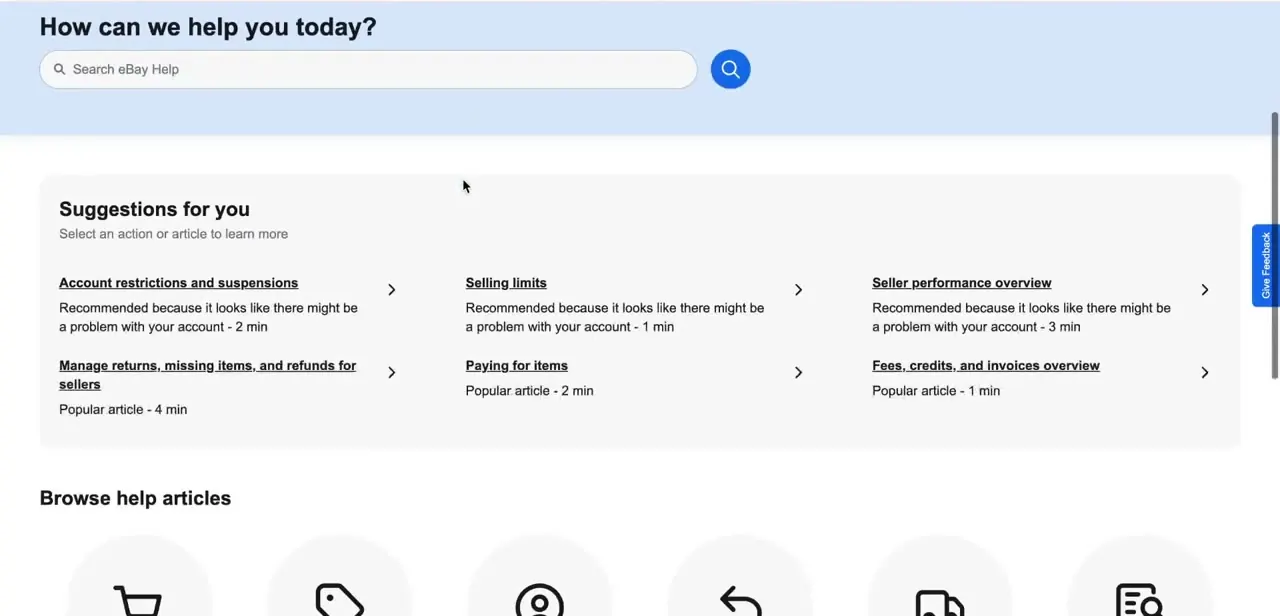
Task: Click the blue search magnifier button
Action: [x=730, y=69]
